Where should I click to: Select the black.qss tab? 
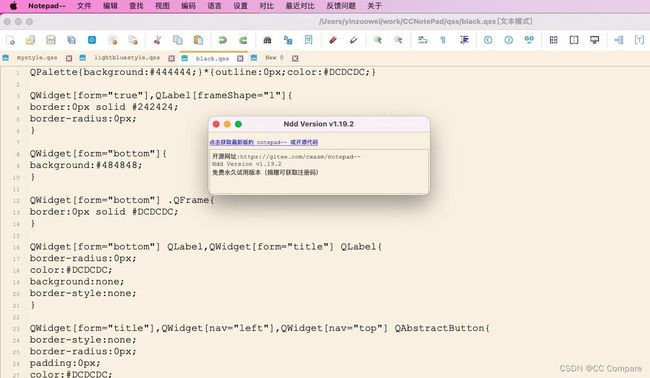click(x=212, y=58)
